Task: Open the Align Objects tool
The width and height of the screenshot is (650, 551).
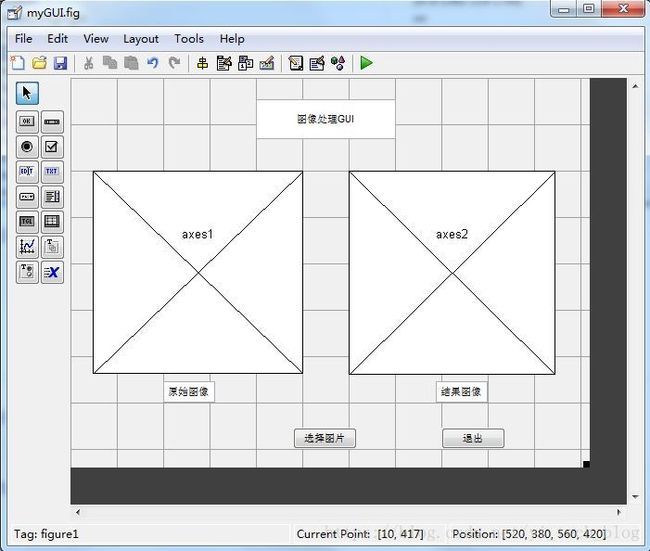Action: click(202, 63)
